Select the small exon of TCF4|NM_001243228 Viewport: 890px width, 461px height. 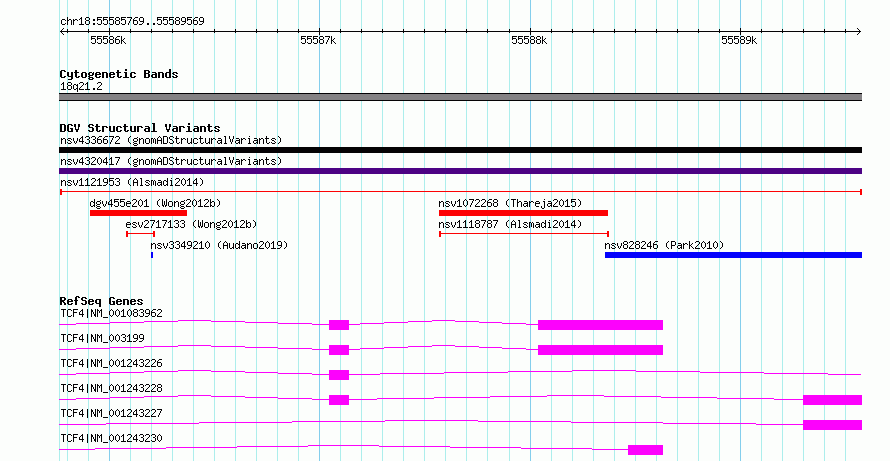pyautogui.click(x=339, y=400)
